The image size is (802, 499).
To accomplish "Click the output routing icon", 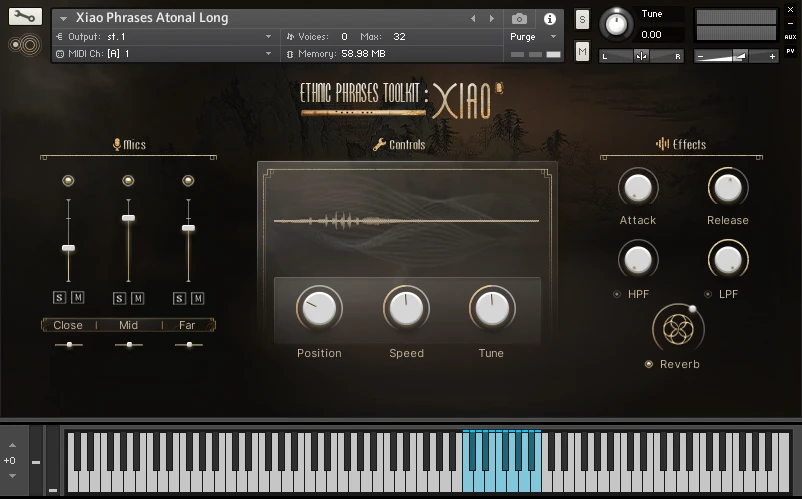I will tap(60, 36).
